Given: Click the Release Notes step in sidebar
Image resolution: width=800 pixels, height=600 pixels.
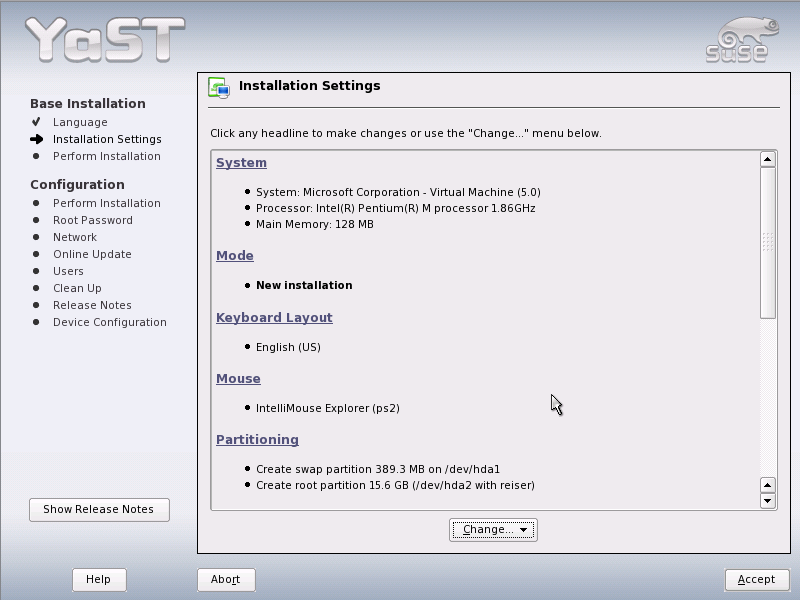Looking at the screenshot, I should (x=92, y=305).
